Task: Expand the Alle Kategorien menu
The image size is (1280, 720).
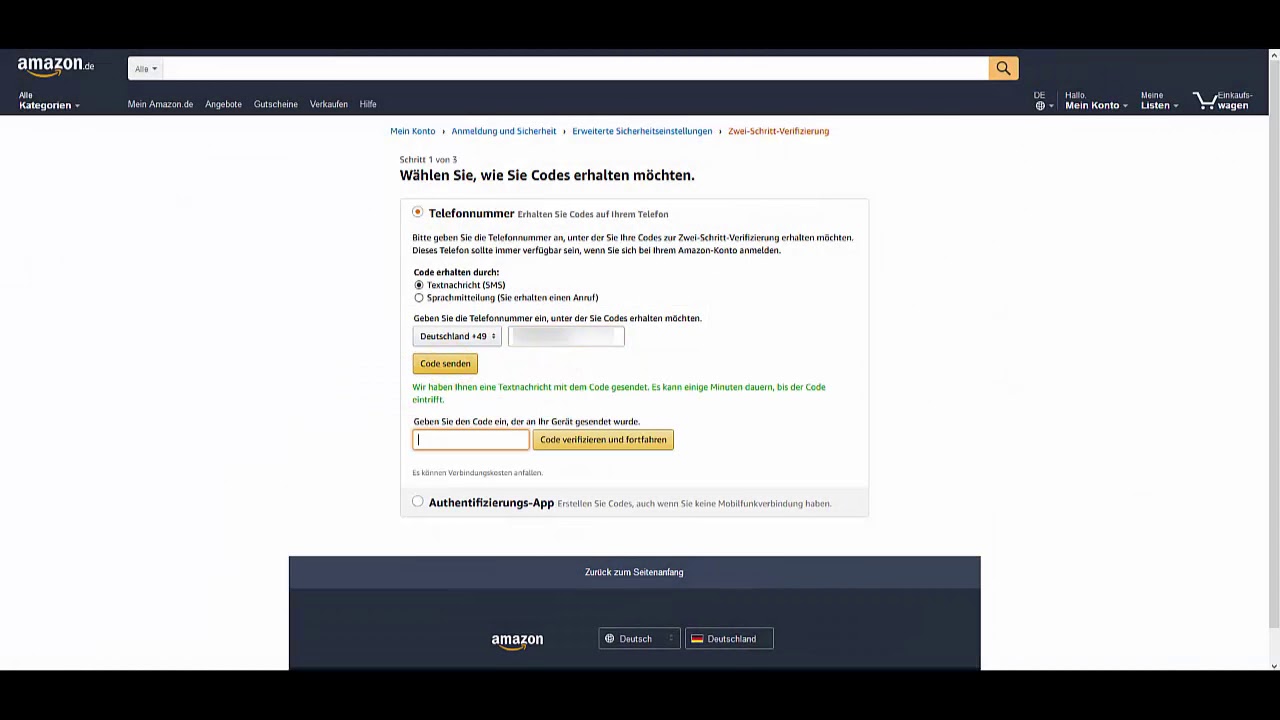Action: click(49, 100)
